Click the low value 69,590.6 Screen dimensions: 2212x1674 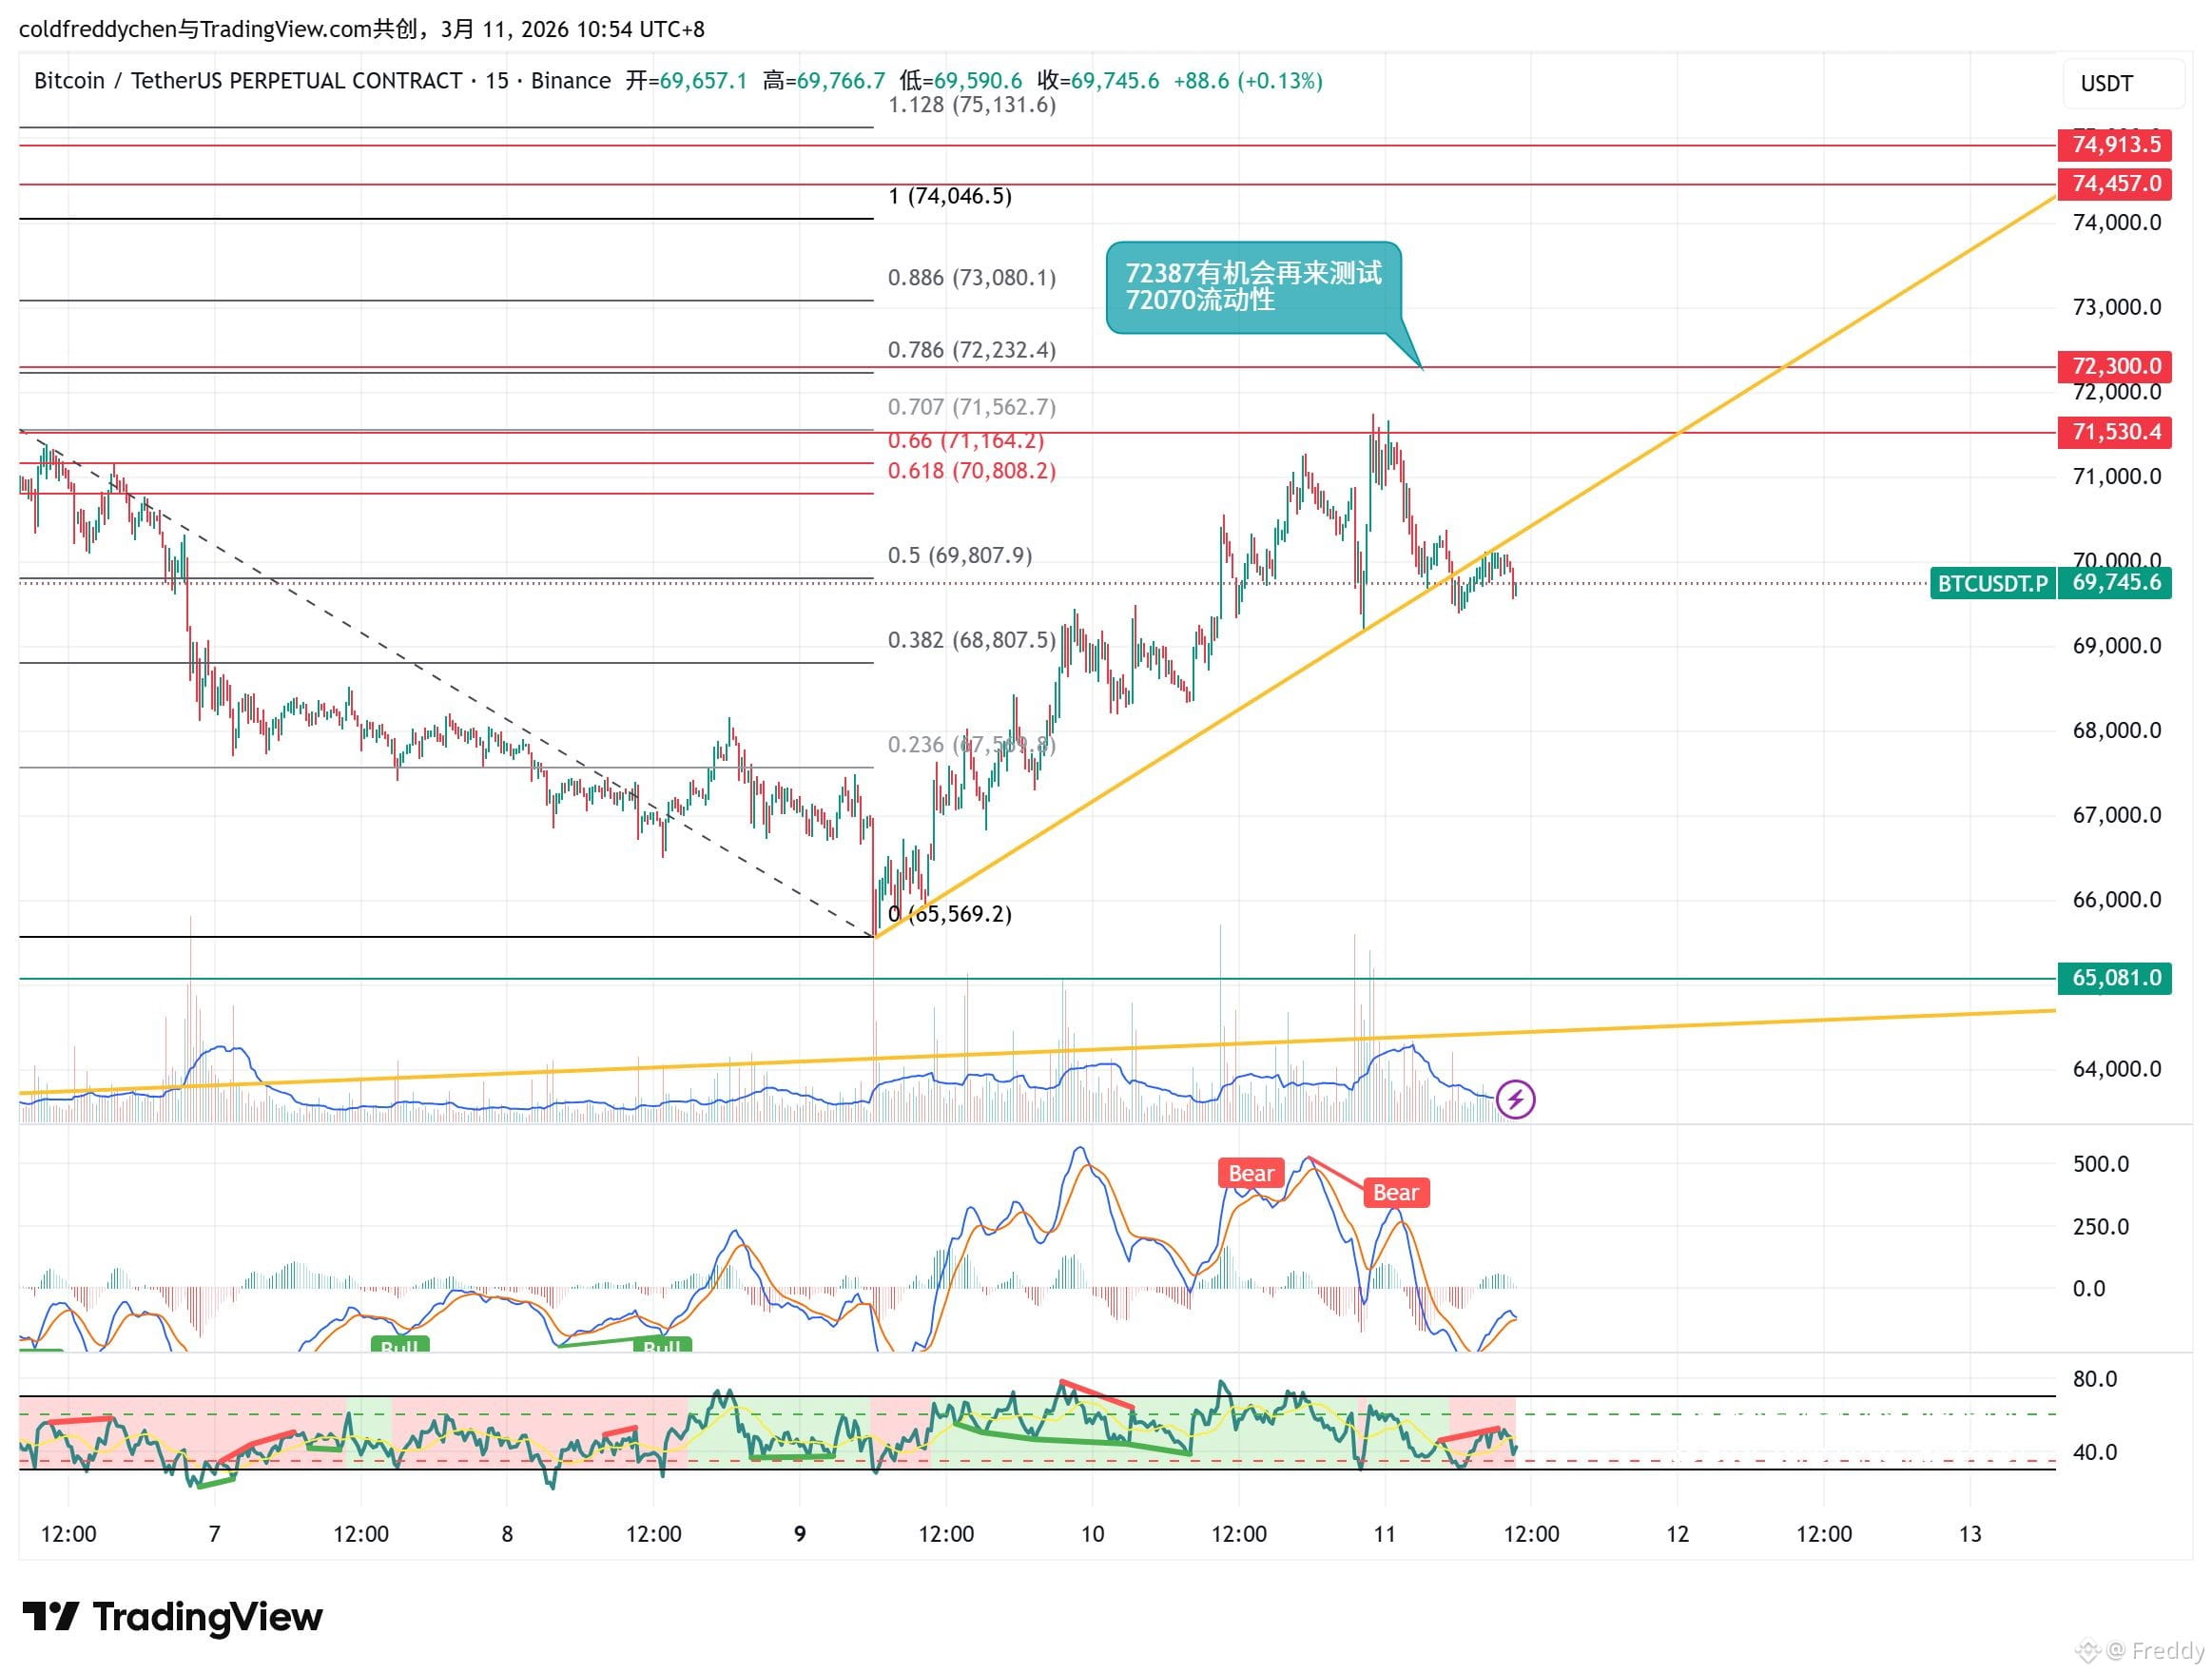pos(978,81)
